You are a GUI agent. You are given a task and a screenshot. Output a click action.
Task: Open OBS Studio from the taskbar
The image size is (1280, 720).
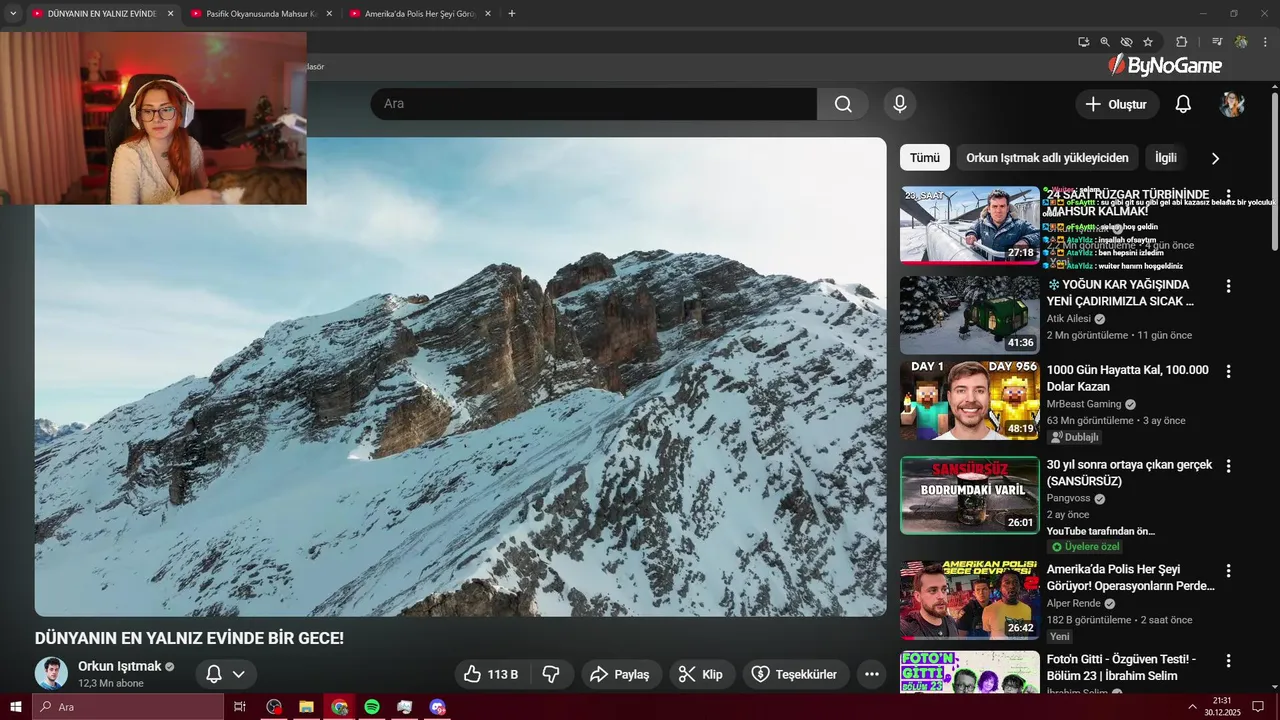tap(274, 707)
